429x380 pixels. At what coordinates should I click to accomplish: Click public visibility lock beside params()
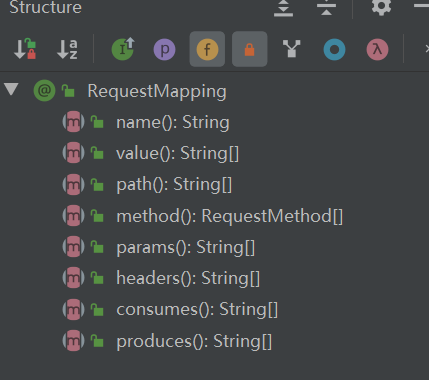coord(97,247)
